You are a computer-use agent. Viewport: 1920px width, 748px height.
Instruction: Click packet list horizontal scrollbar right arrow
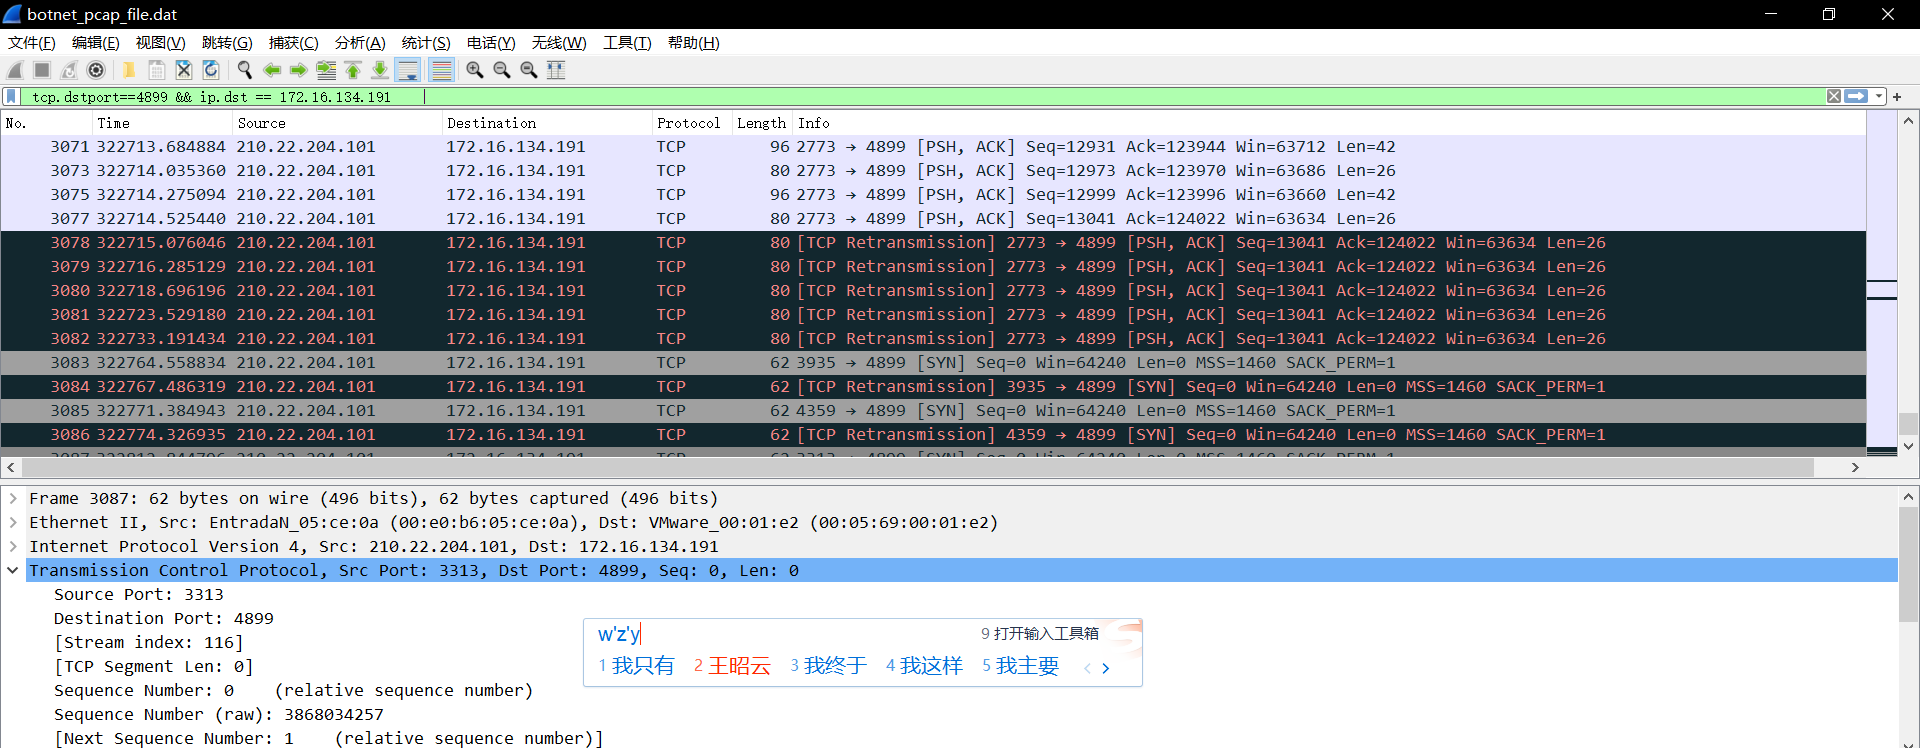point(1855,467)
